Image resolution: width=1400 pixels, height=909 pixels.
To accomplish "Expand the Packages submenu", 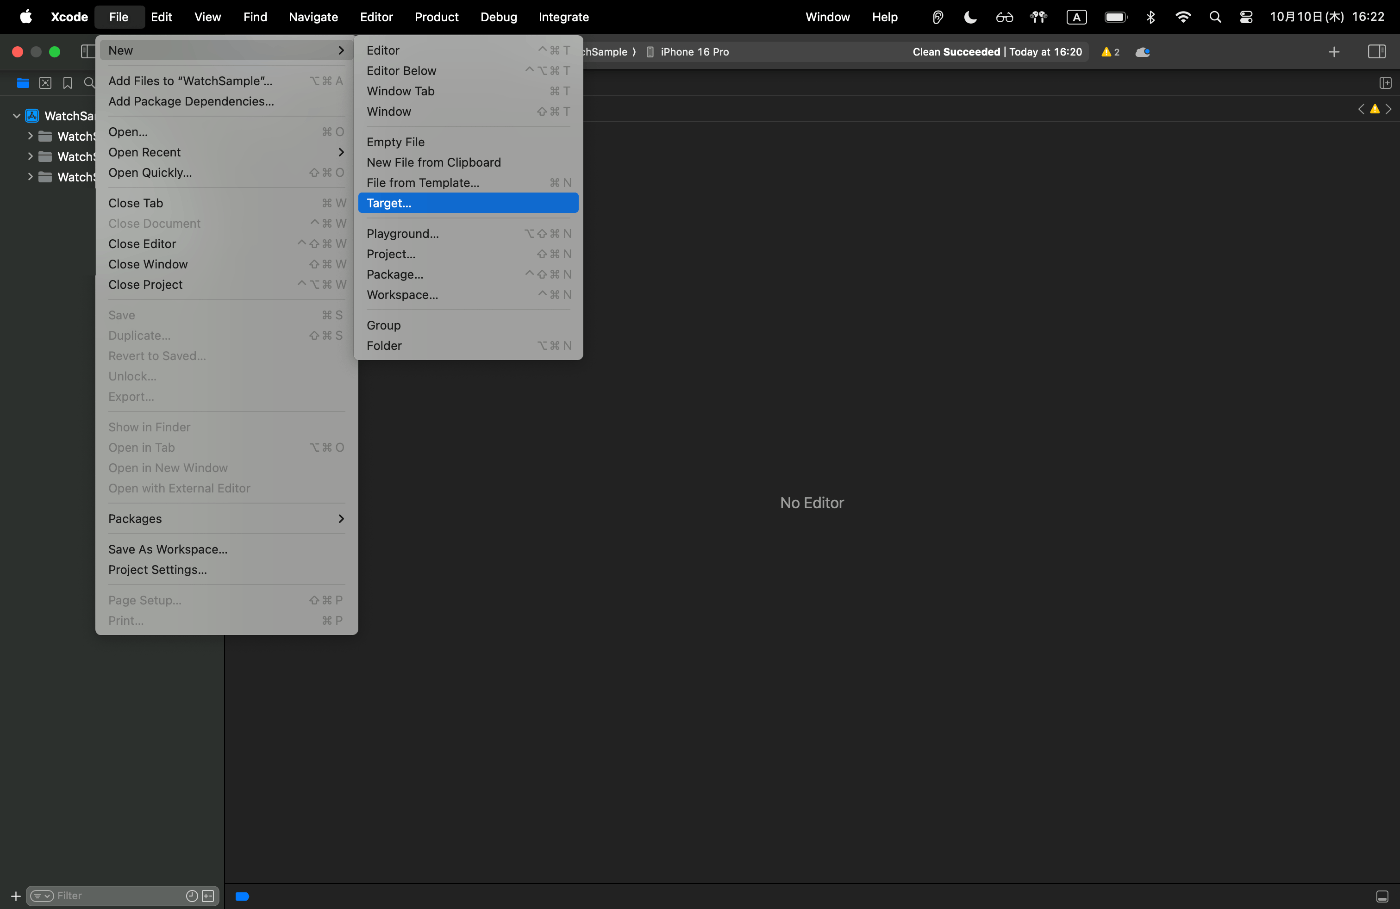I will (x=226, y=519).
